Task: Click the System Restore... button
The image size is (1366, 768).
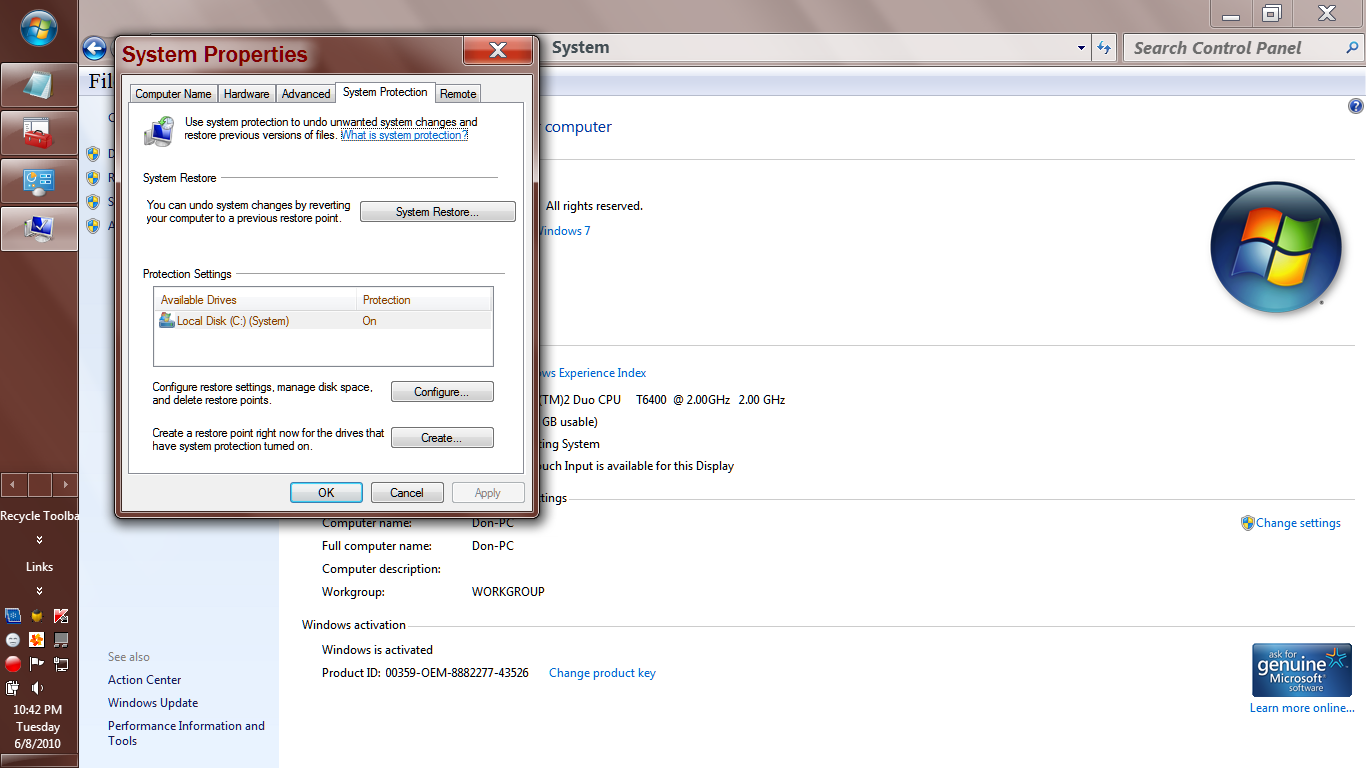Action: tap(438, 211)
